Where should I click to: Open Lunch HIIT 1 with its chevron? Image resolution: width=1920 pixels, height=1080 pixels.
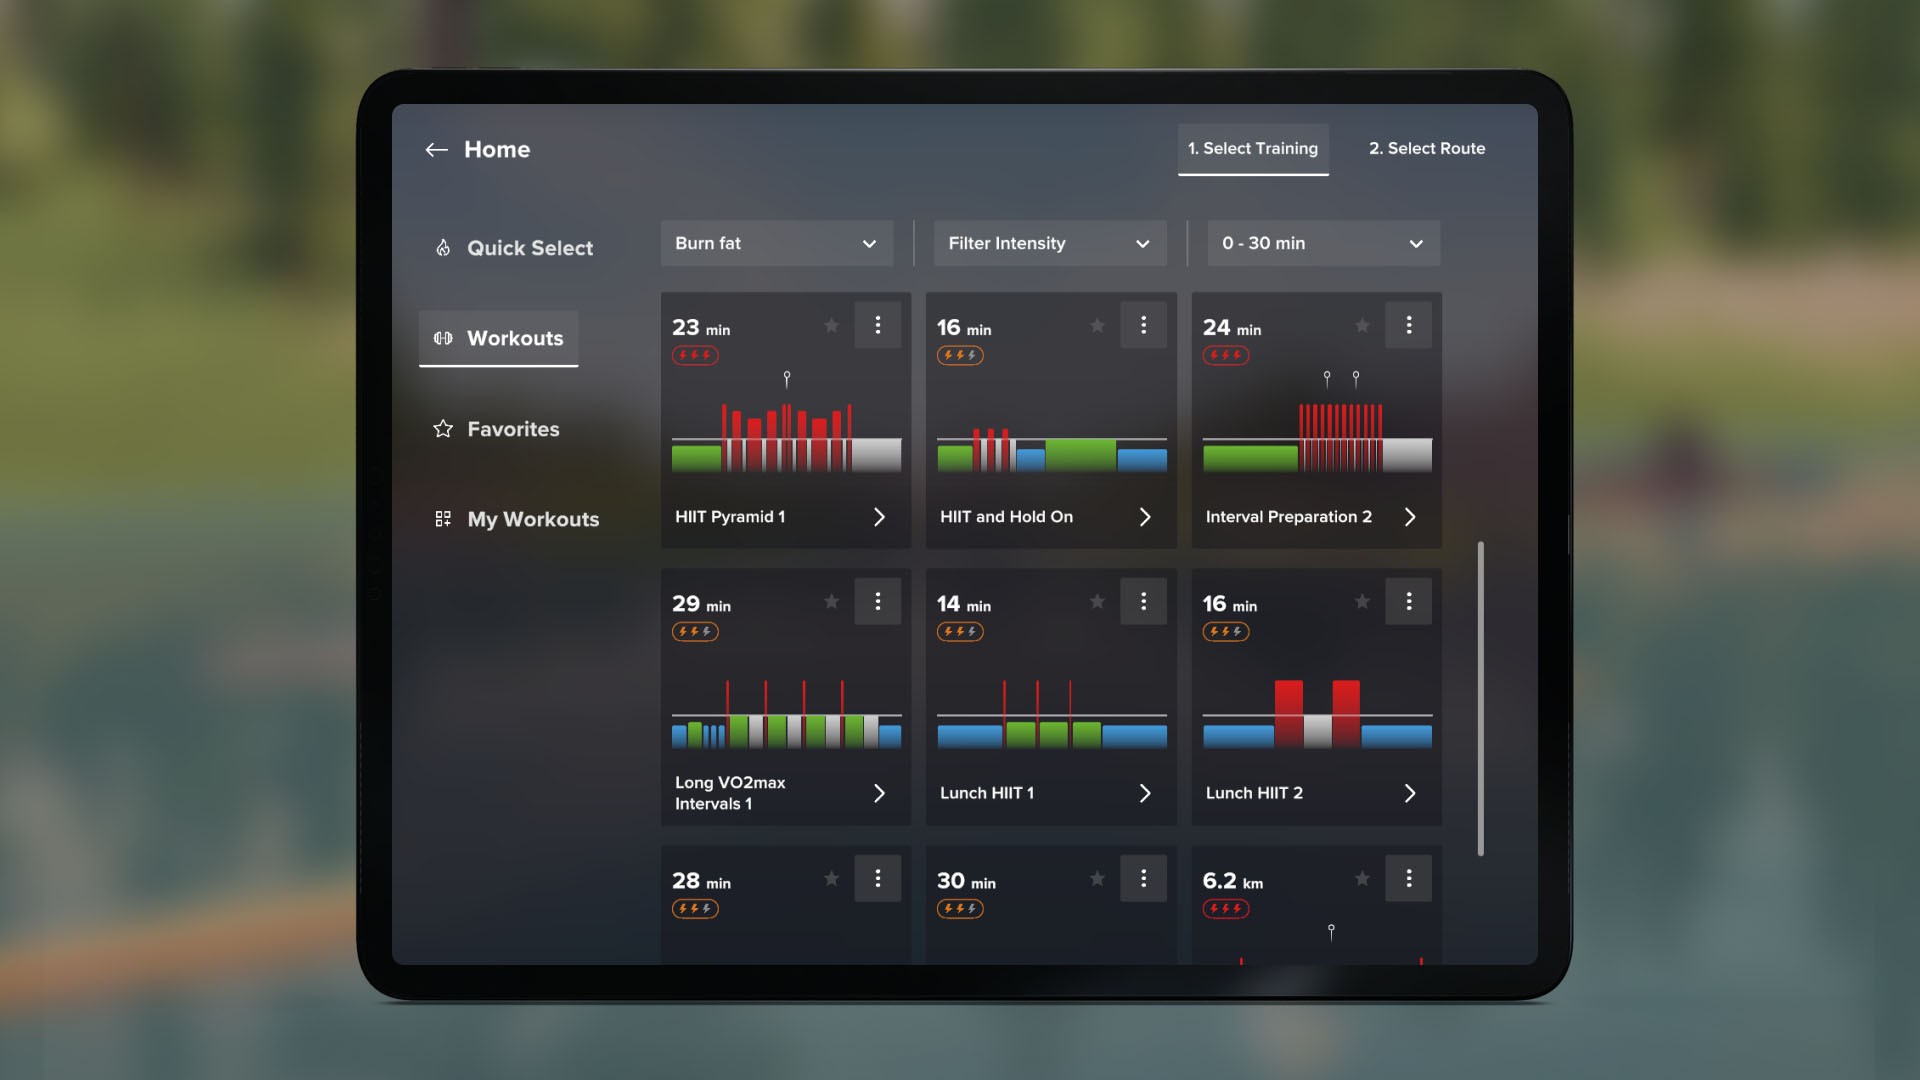[x=1145, y=793]
